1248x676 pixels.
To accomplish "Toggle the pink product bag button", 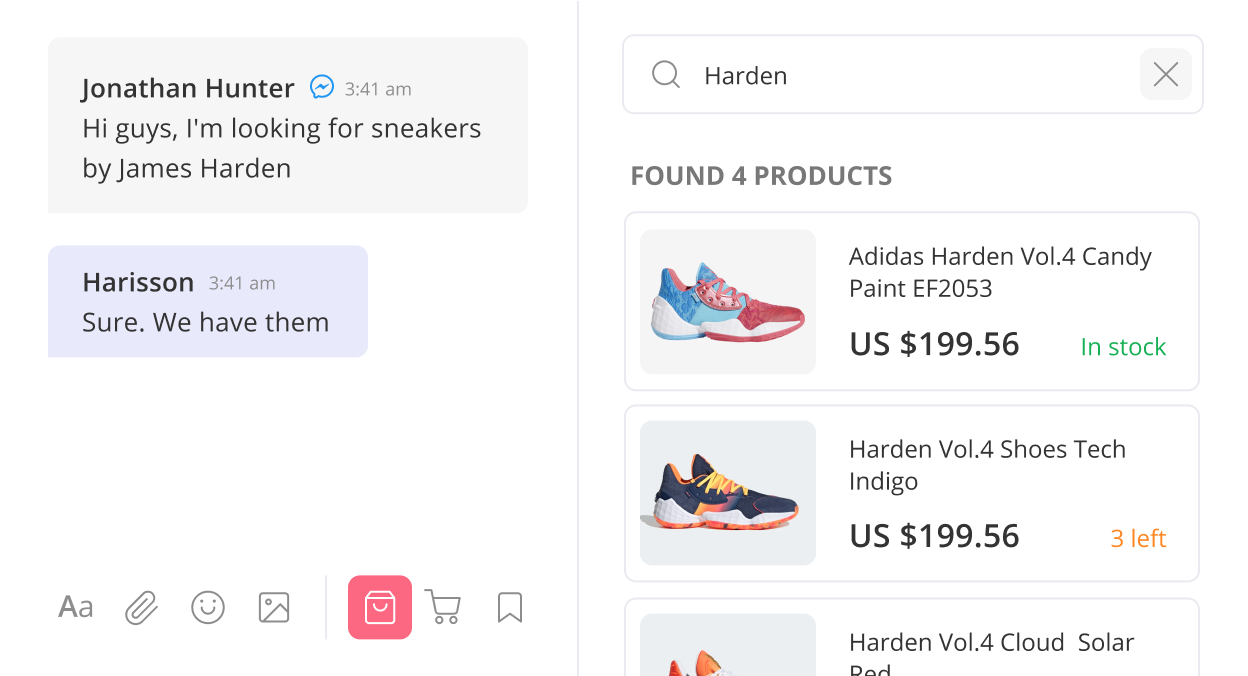I will [380, 607].
